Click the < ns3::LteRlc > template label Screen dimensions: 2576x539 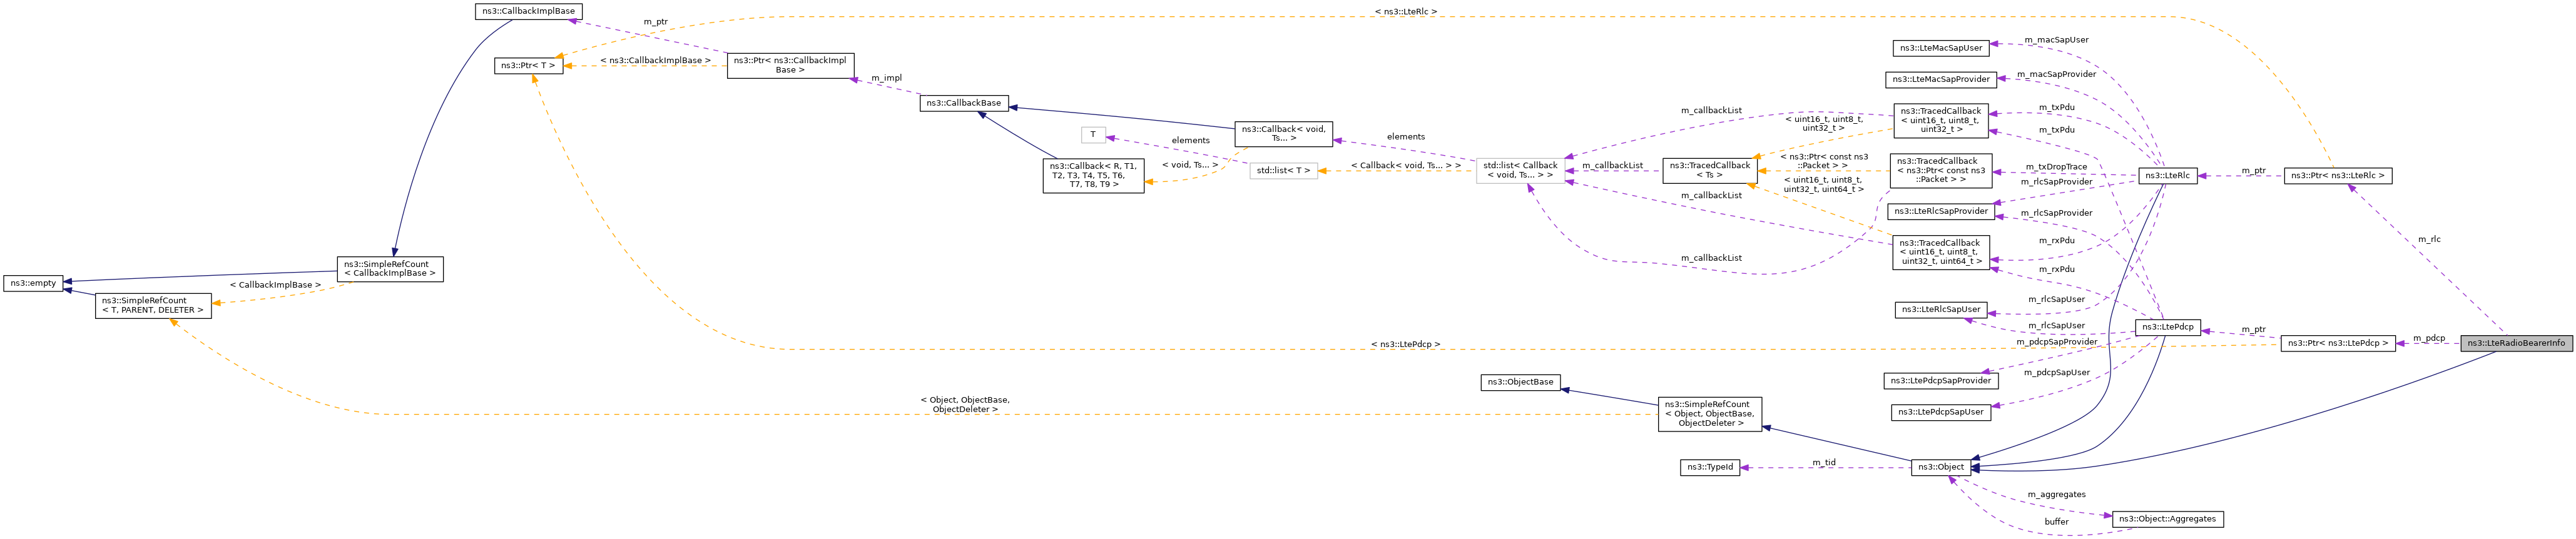(1405, 12)
